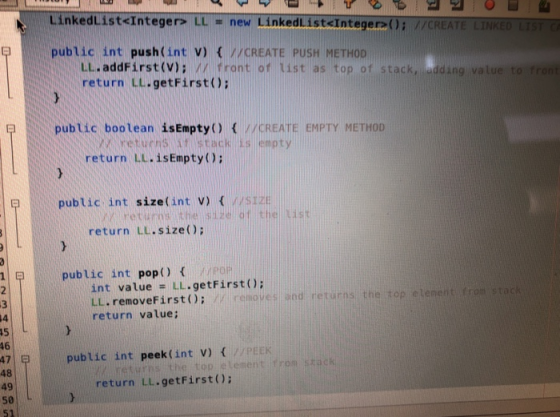Click the line return LL.size();
This screenshot has width=560, height=417.
[x=146, y=231]
